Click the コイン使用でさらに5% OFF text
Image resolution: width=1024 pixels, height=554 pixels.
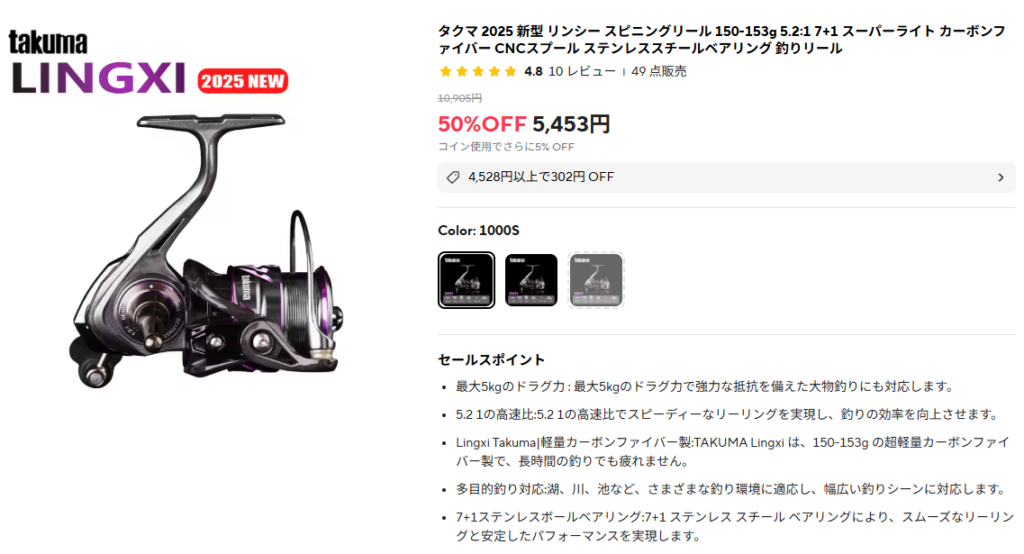tap(506, 147)
